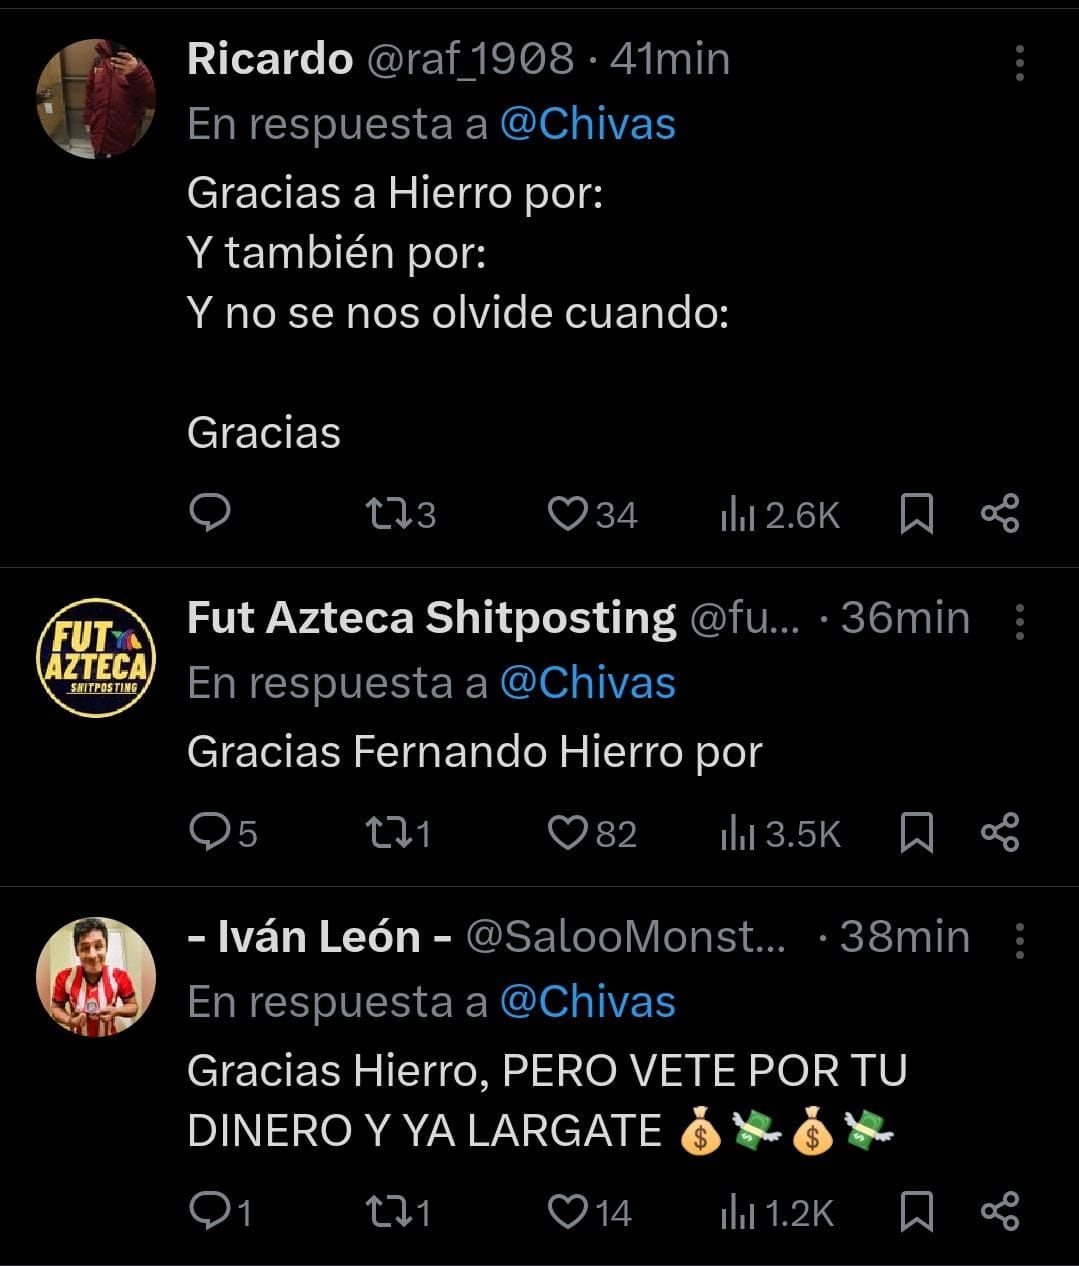The height and width of the screenshot is (1266, 1079).
Task: Like Iván León's tweet with 14 likes
Action: click(567, 1212)
